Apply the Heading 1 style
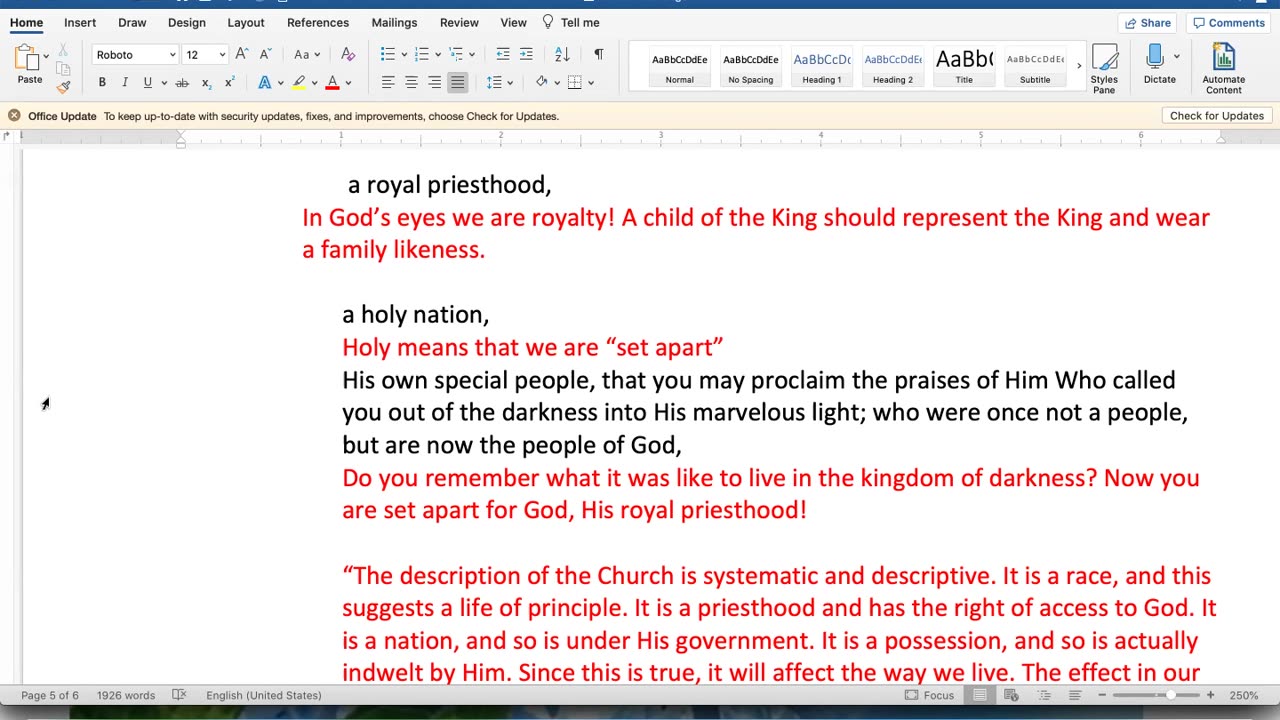Image resolution: width=1280 pixels, height=720 pixels. point(822,68)
